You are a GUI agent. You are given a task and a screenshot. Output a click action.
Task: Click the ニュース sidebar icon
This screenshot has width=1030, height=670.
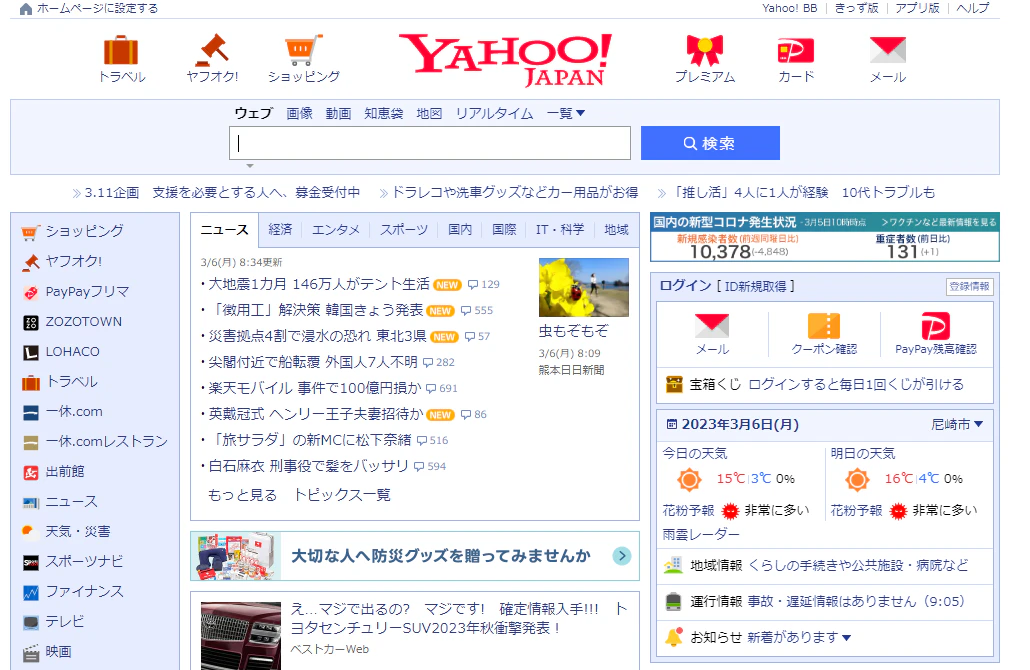[x=31, y=503]
